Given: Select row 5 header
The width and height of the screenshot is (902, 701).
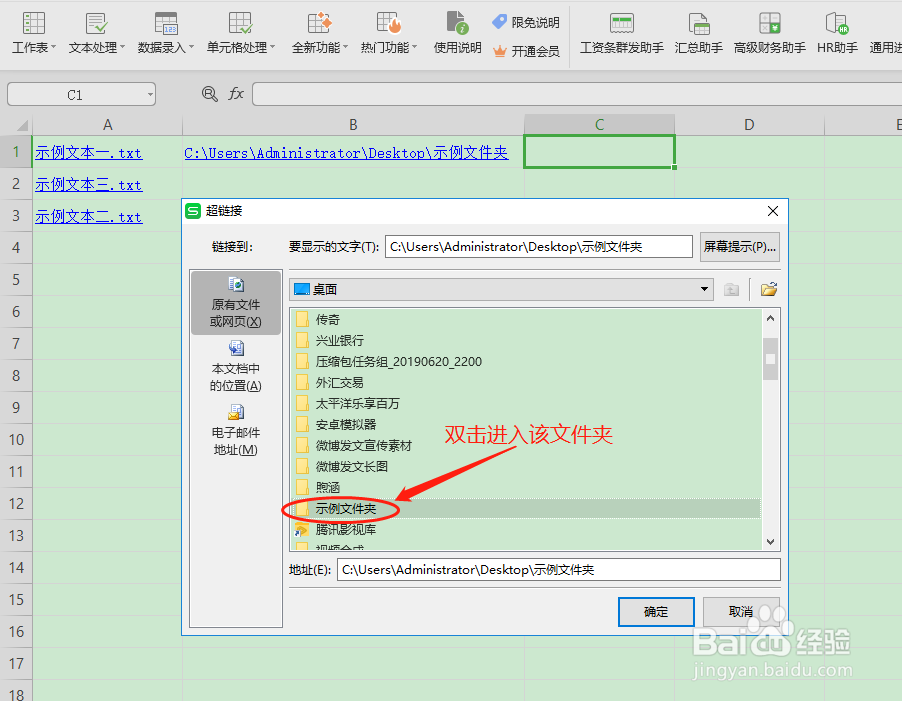Looking at the screenshot, I should point(16,280).
